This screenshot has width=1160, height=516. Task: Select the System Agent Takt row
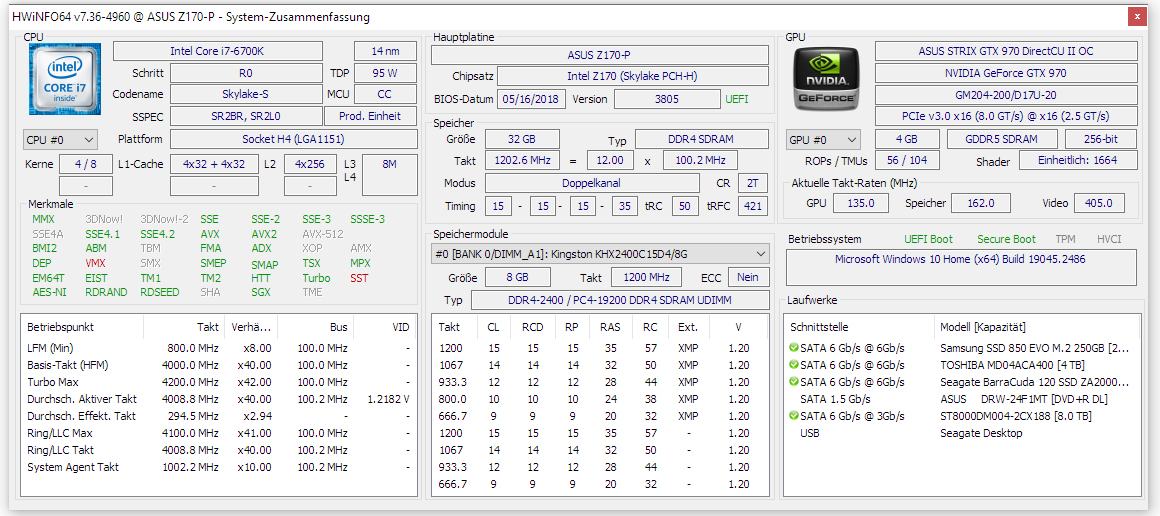pyautogui.click(x=219, y=467)
